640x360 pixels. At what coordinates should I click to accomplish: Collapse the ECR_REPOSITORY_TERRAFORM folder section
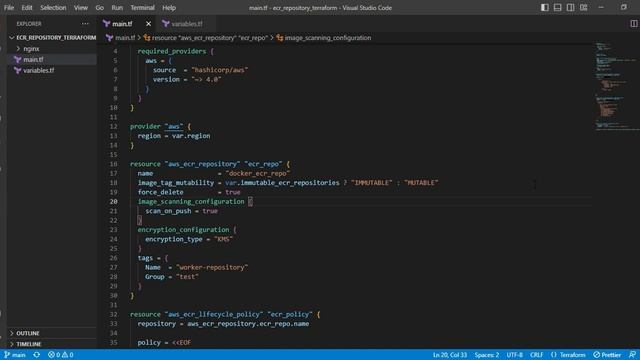click(52, 38)
